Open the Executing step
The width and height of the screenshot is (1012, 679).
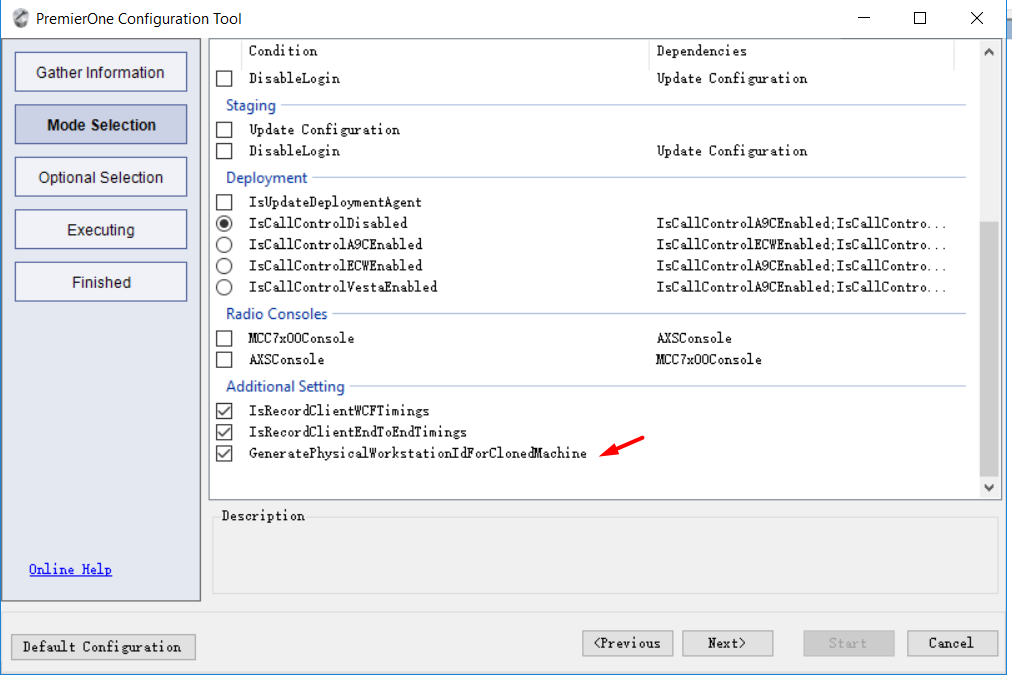(101, 229)
